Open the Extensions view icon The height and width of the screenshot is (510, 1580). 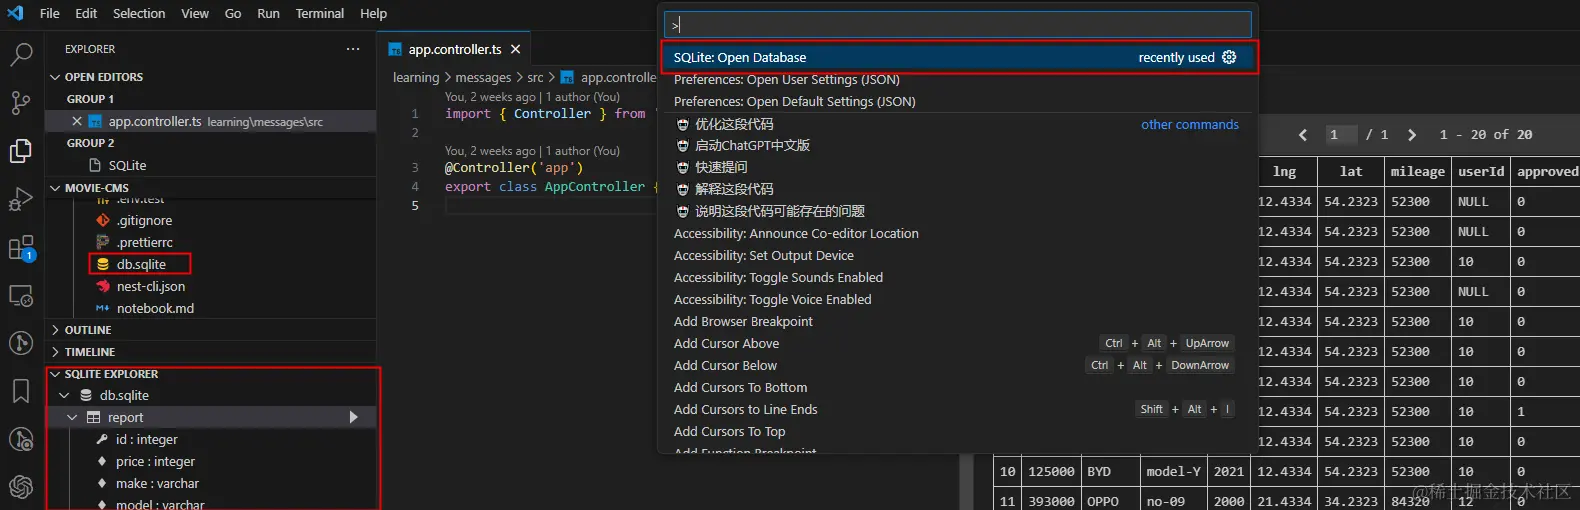tap(21, 247)
